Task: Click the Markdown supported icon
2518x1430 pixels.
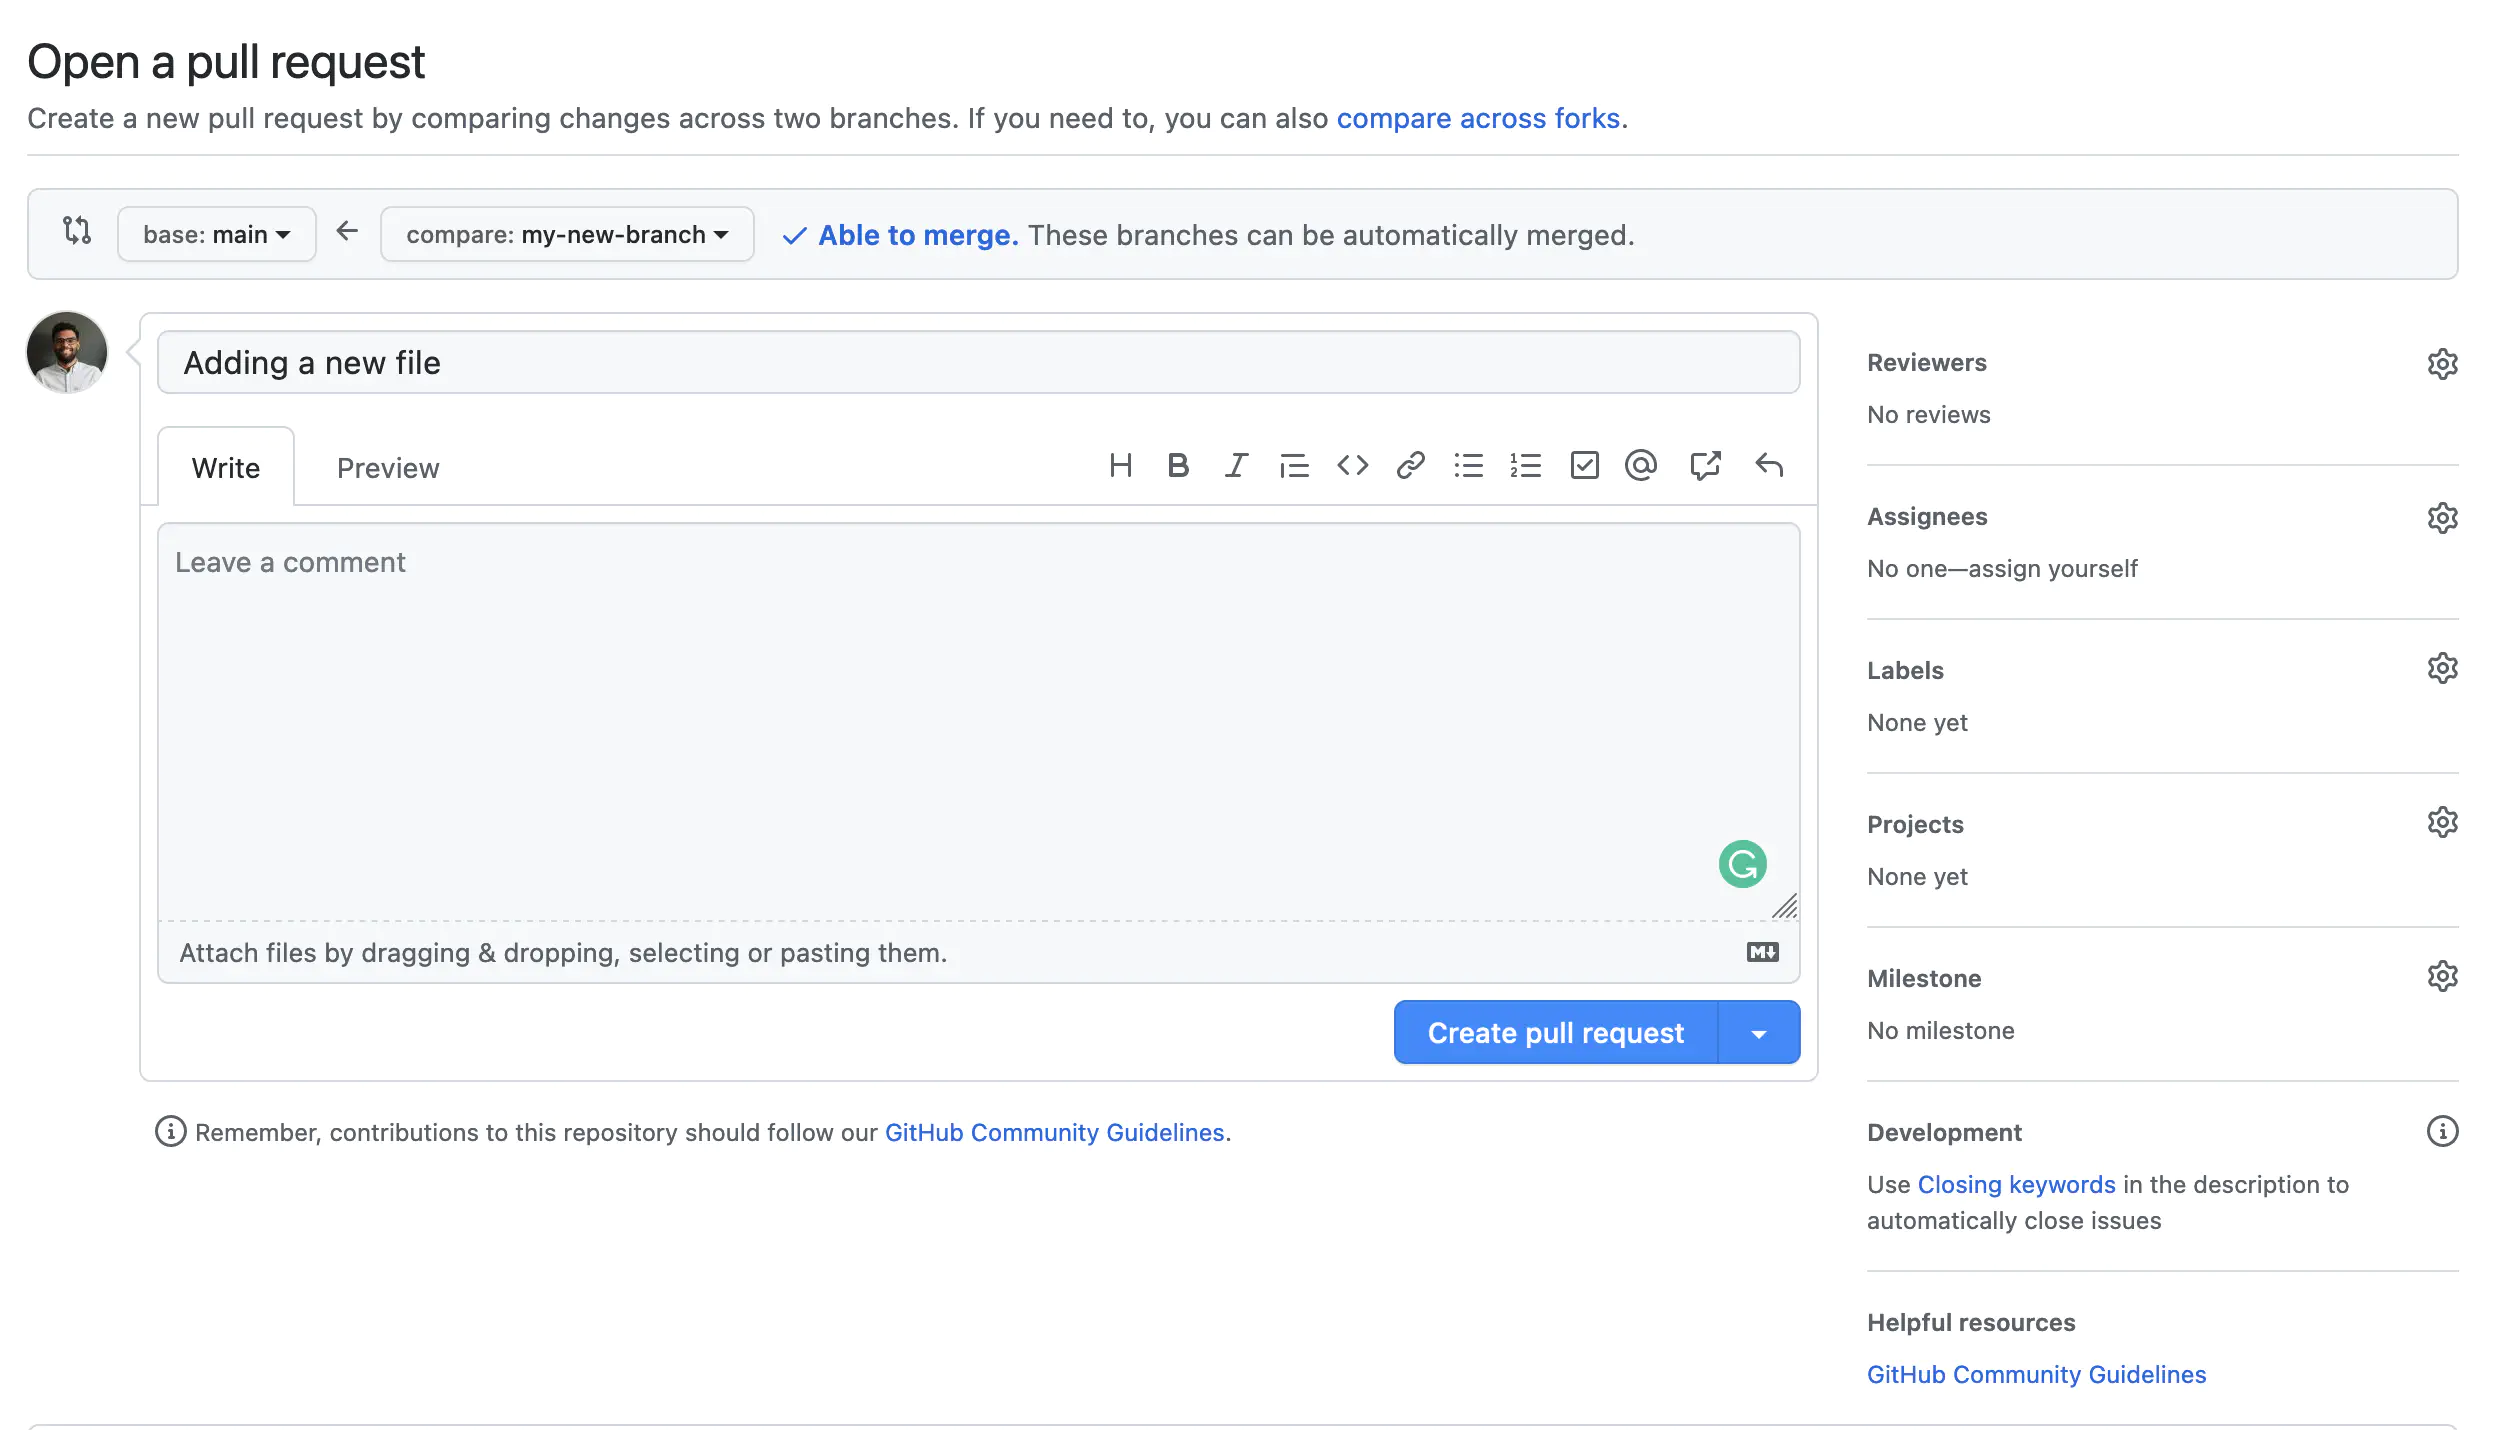Action: point(1762,952)
